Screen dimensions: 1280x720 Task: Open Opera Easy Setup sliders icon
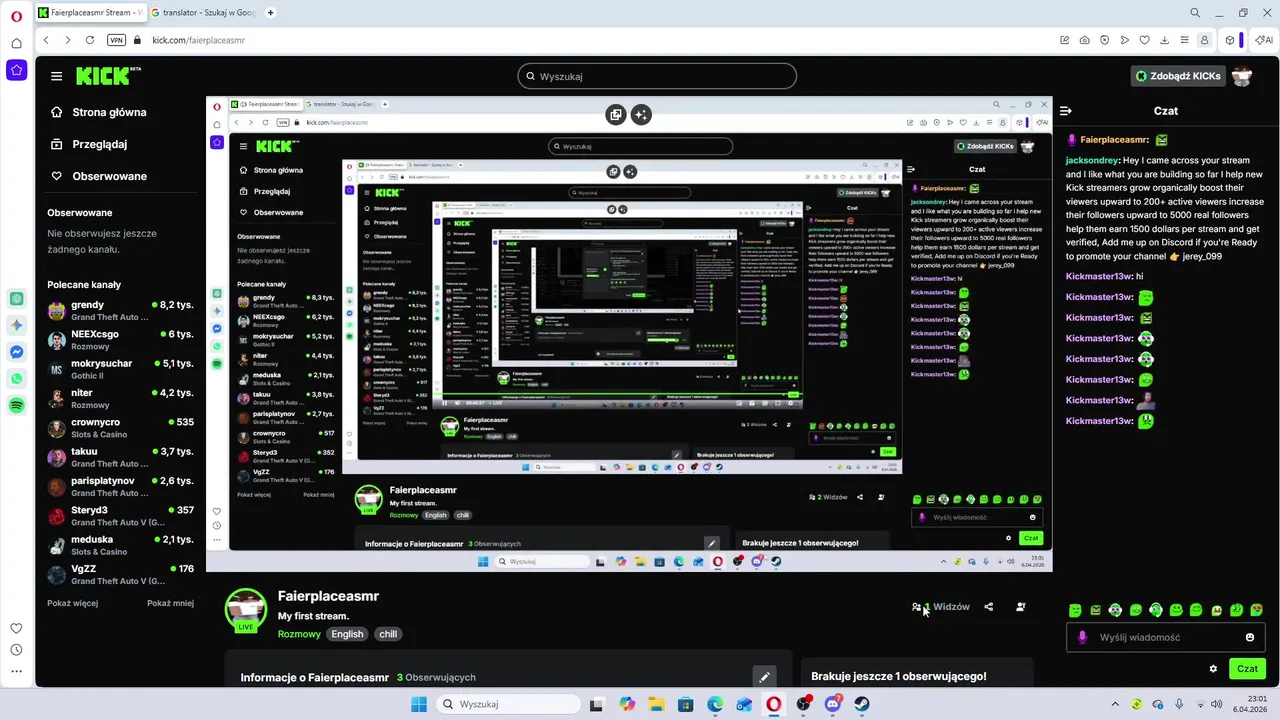click(x=1184, y=40)
